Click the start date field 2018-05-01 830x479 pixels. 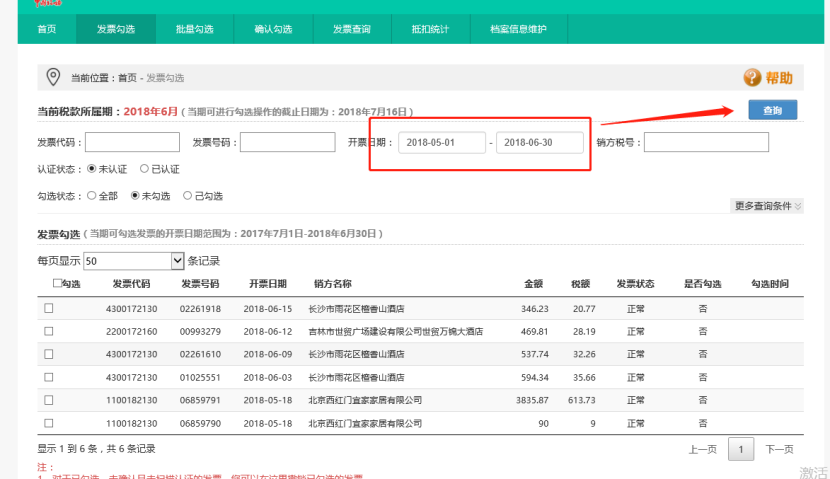(442, 143)
